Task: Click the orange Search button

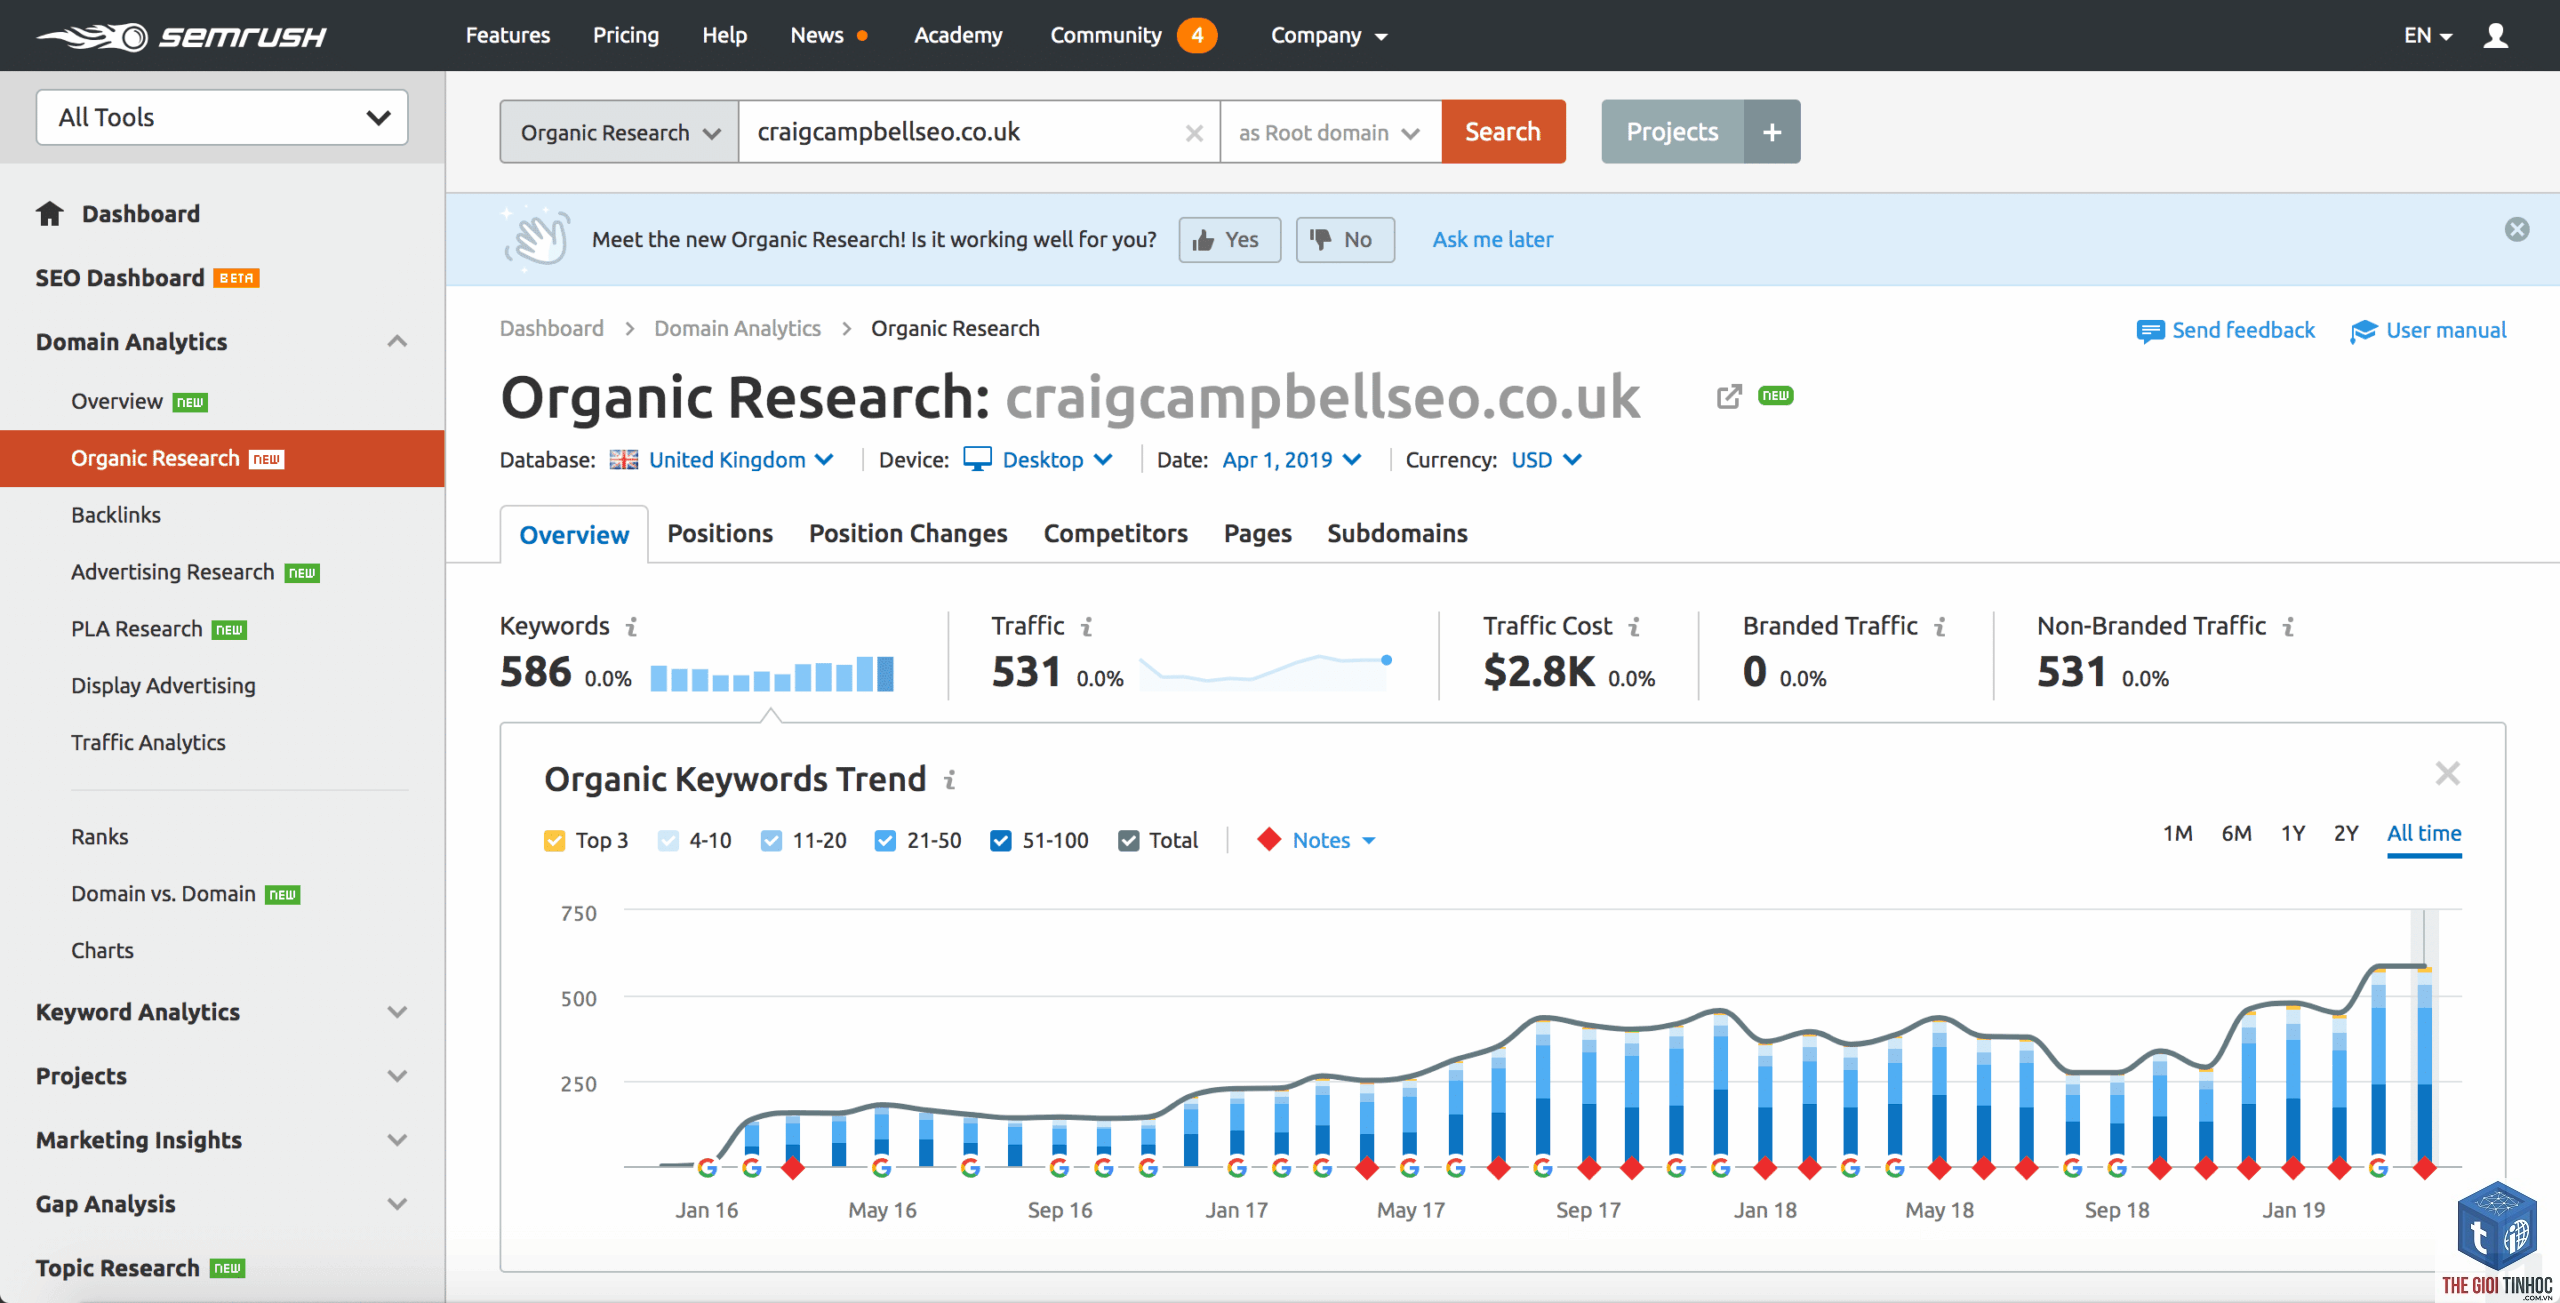Action: click(x=1503, y=132)
